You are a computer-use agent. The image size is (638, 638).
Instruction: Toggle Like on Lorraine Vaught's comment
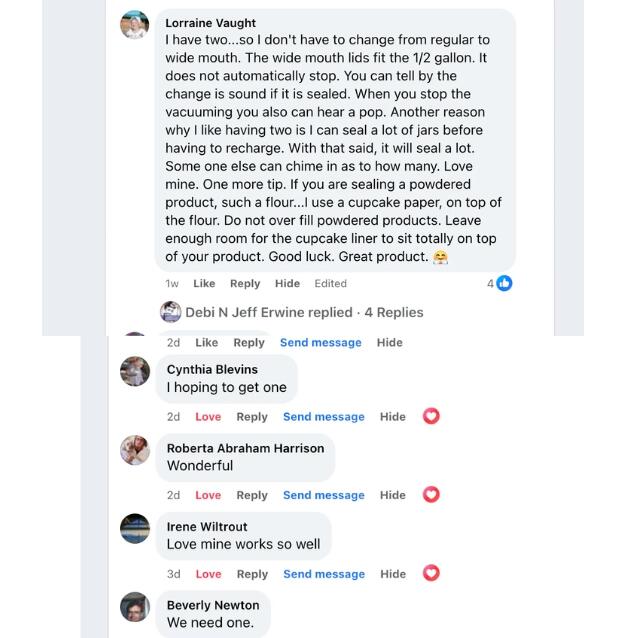[204, 284]
